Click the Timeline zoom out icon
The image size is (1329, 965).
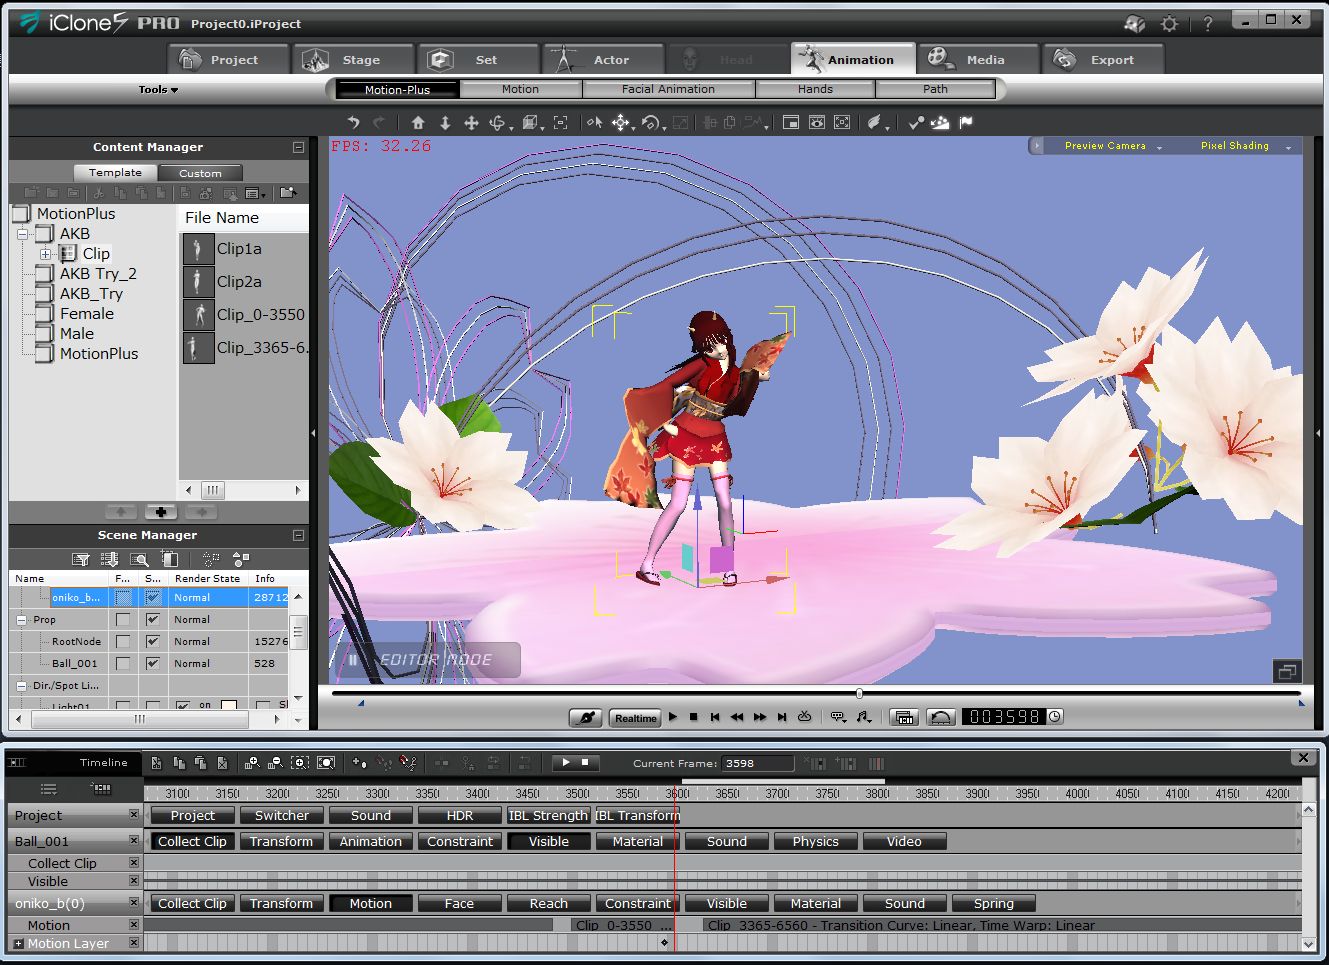[x=275, y=763]
